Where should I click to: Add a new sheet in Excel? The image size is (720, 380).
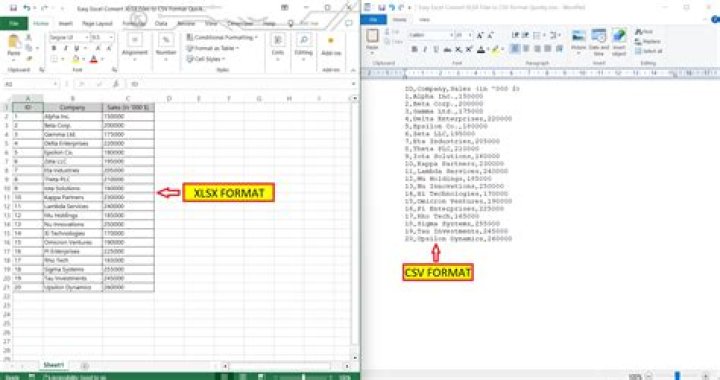click(x=85, y=366)
